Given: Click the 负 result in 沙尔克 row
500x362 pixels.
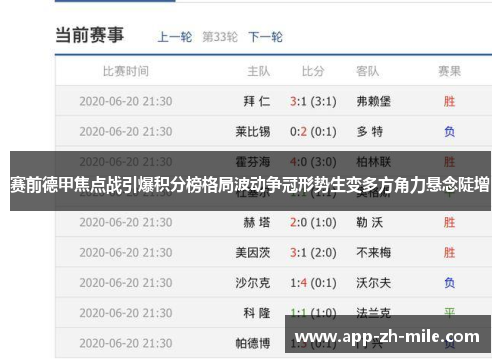Looking at the screenshot, I should [449, 283].
